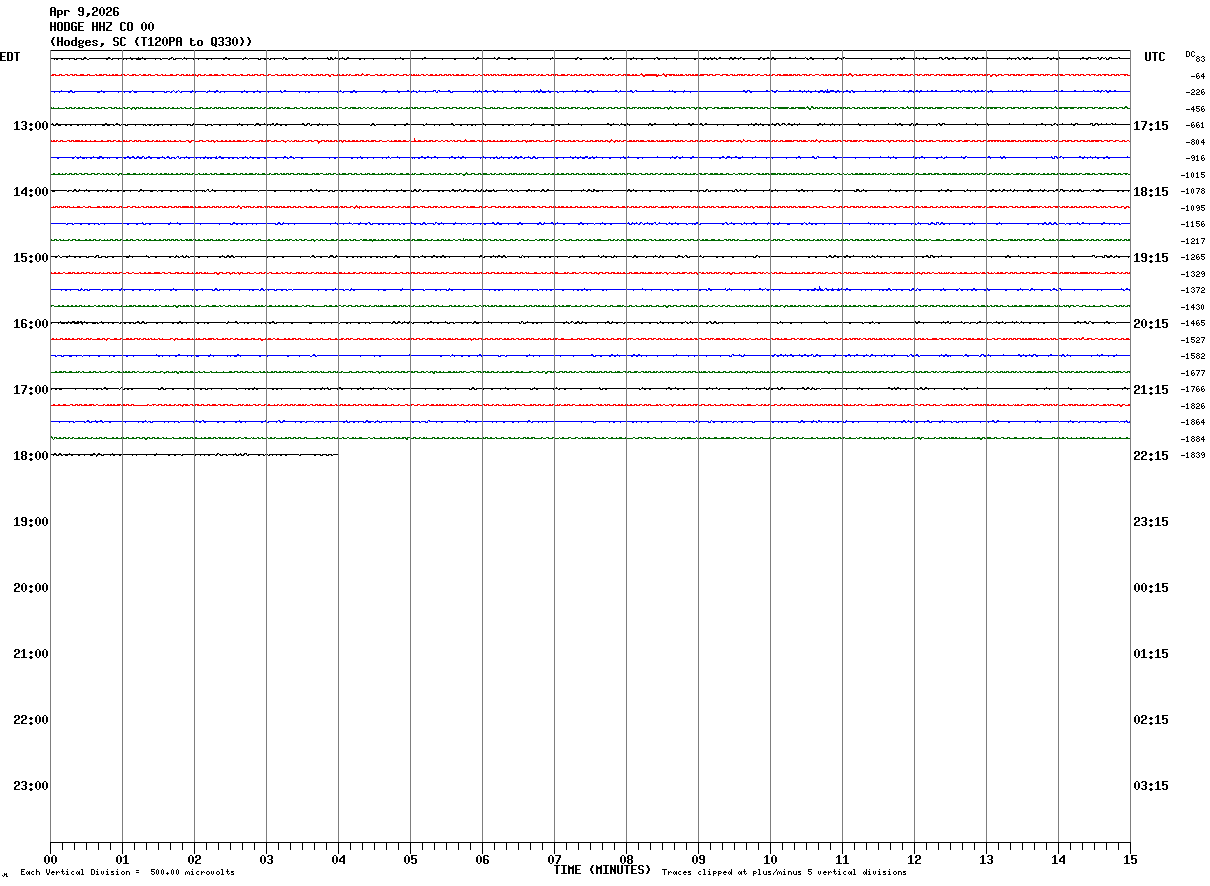Click the 17:15 UTC time label

tap(1151, 126)
